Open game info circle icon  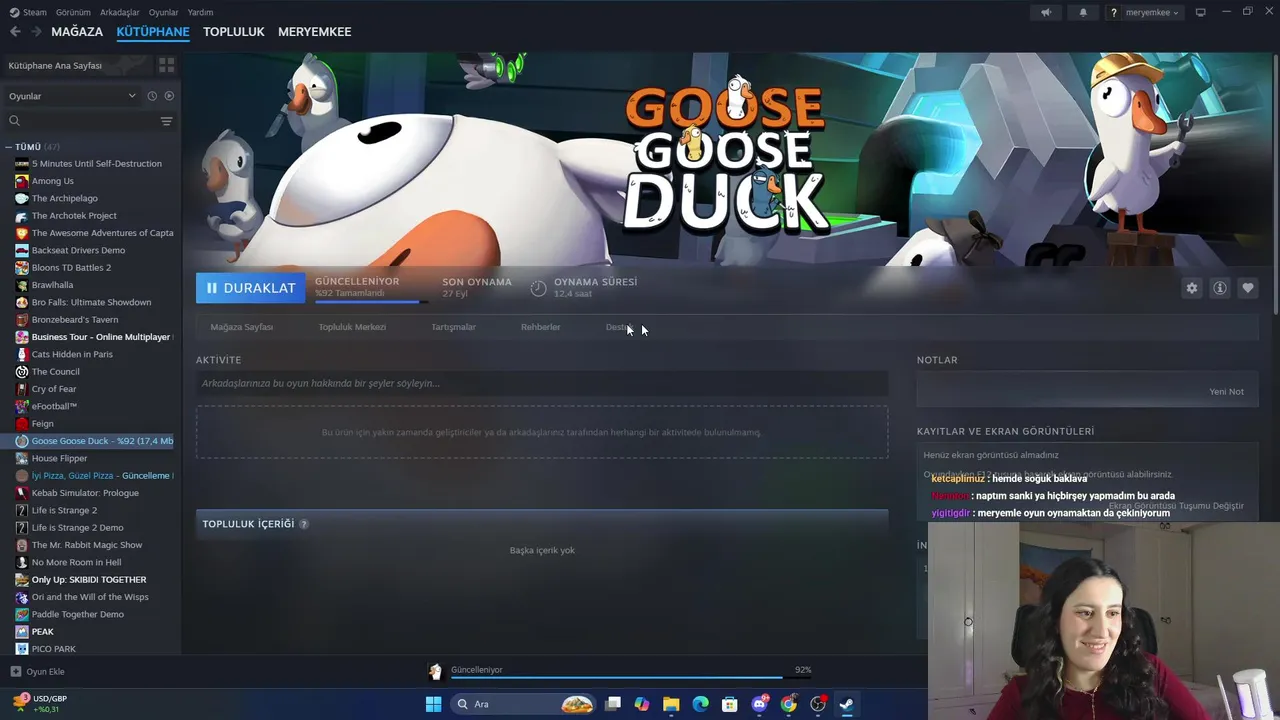1220,288
